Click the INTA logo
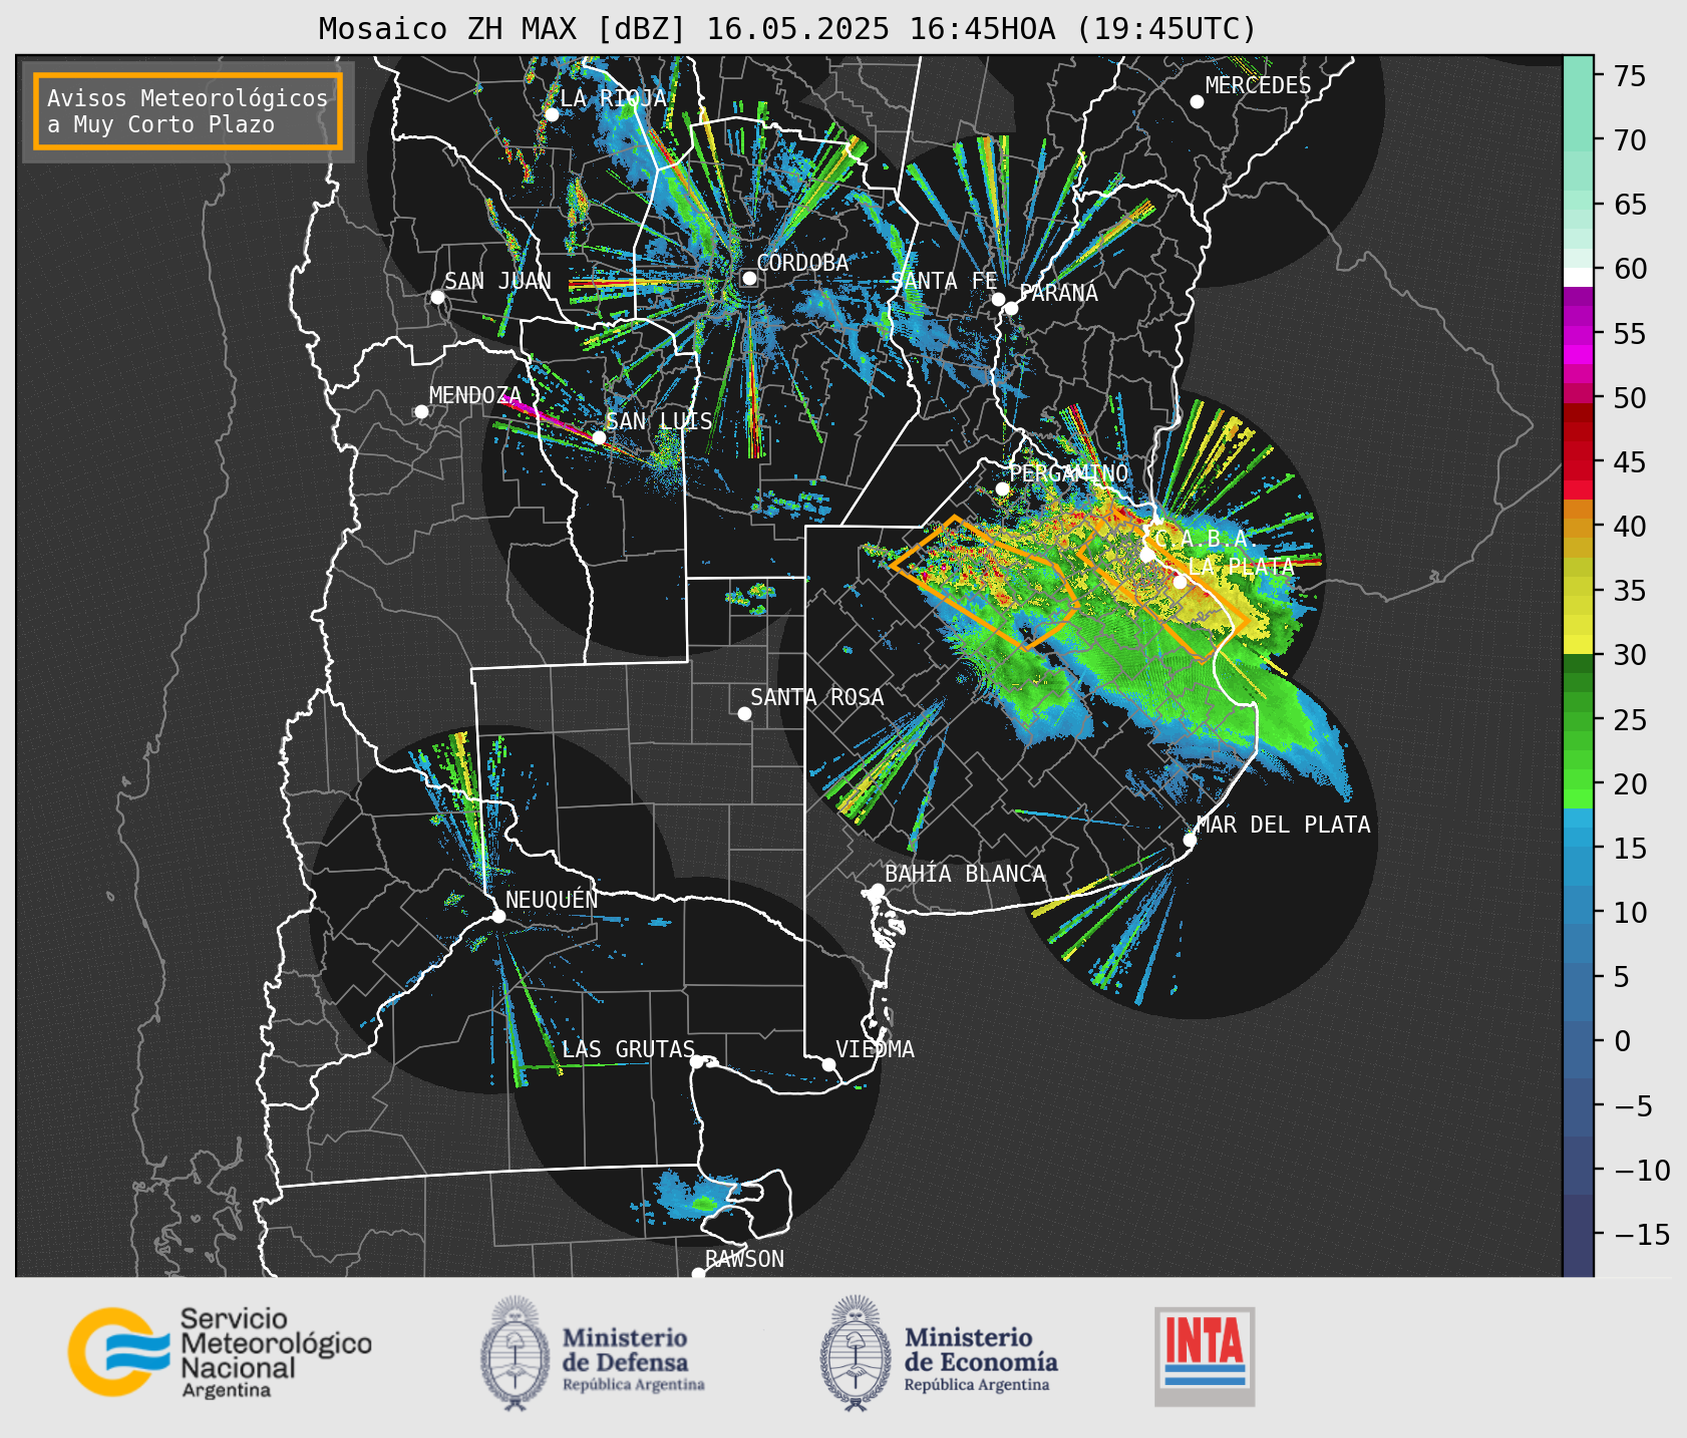This screenshot has width=1687, height=1438. (x=1205, y=1356)
